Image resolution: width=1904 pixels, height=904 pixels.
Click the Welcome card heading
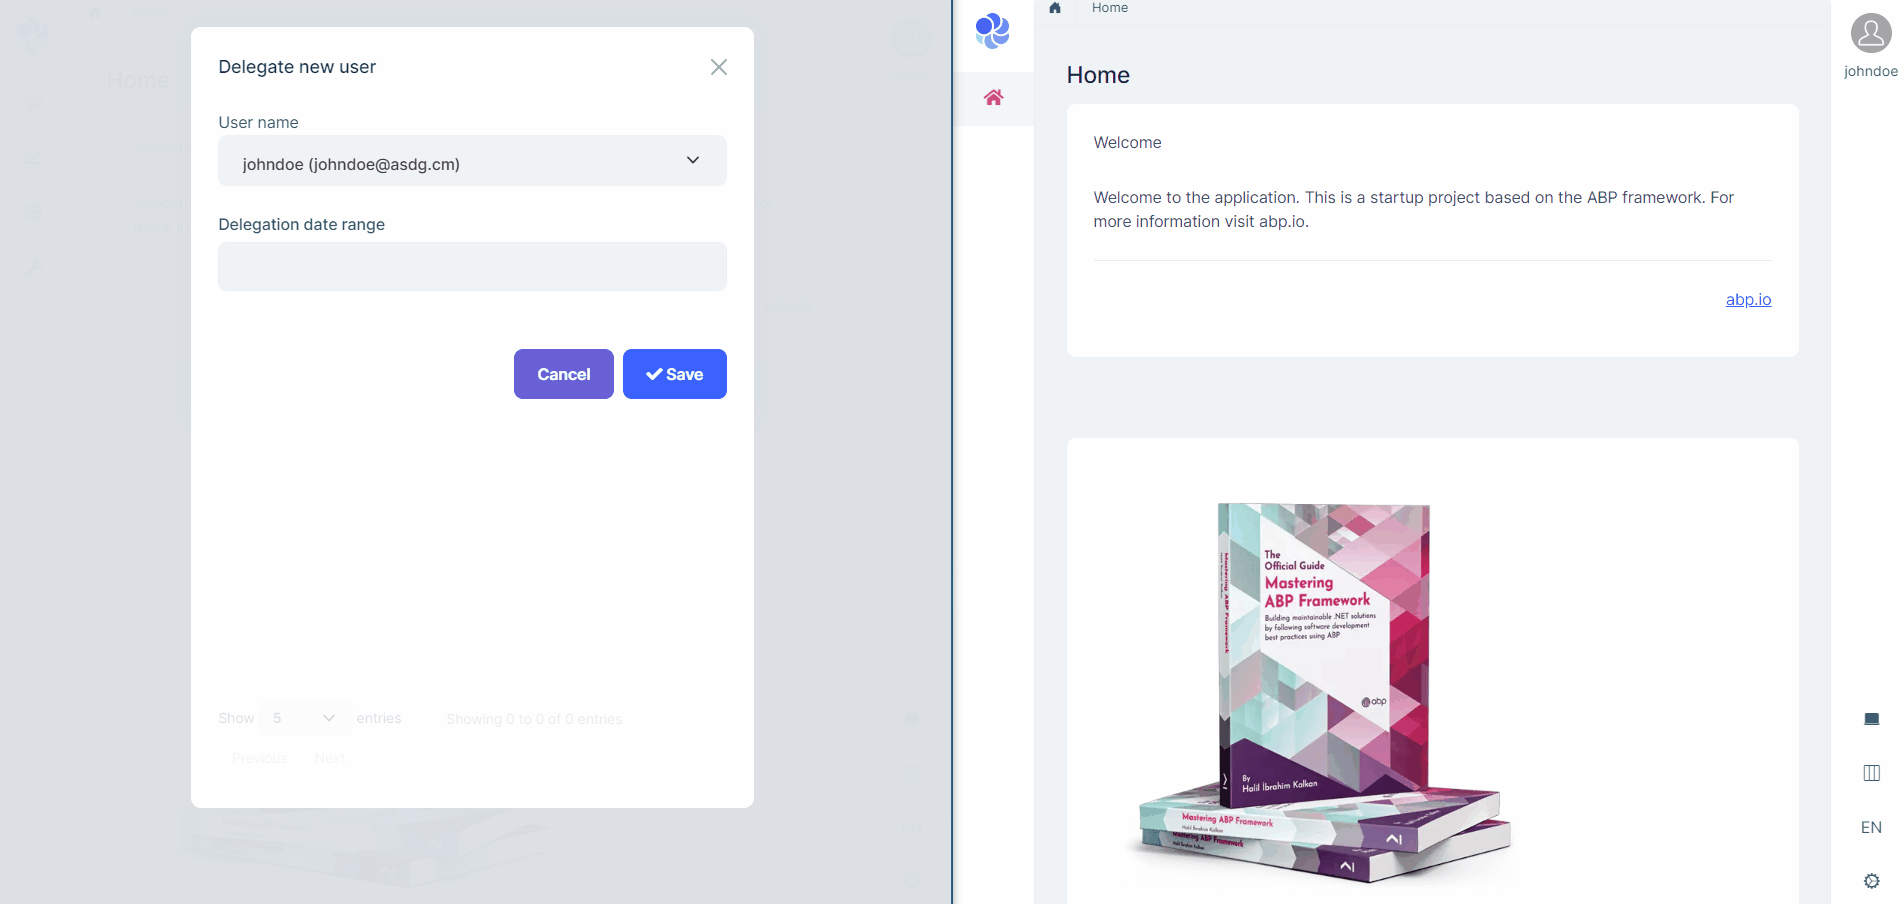click(1127, 143)
